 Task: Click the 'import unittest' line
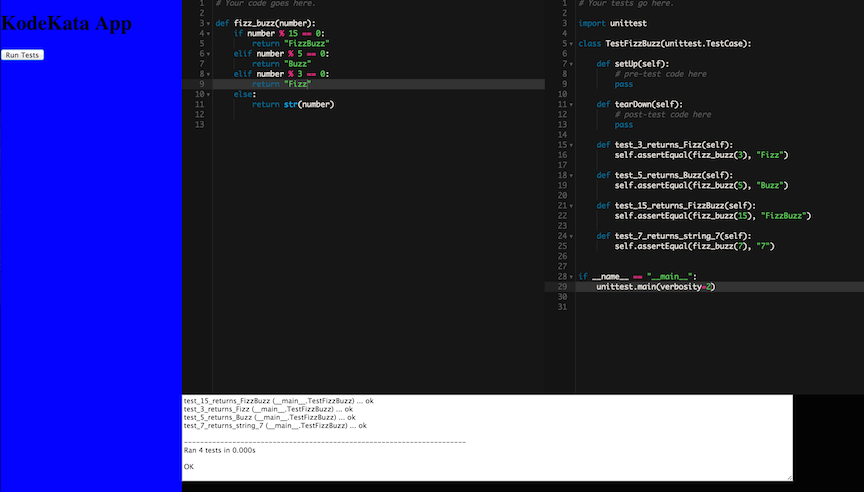612,23
